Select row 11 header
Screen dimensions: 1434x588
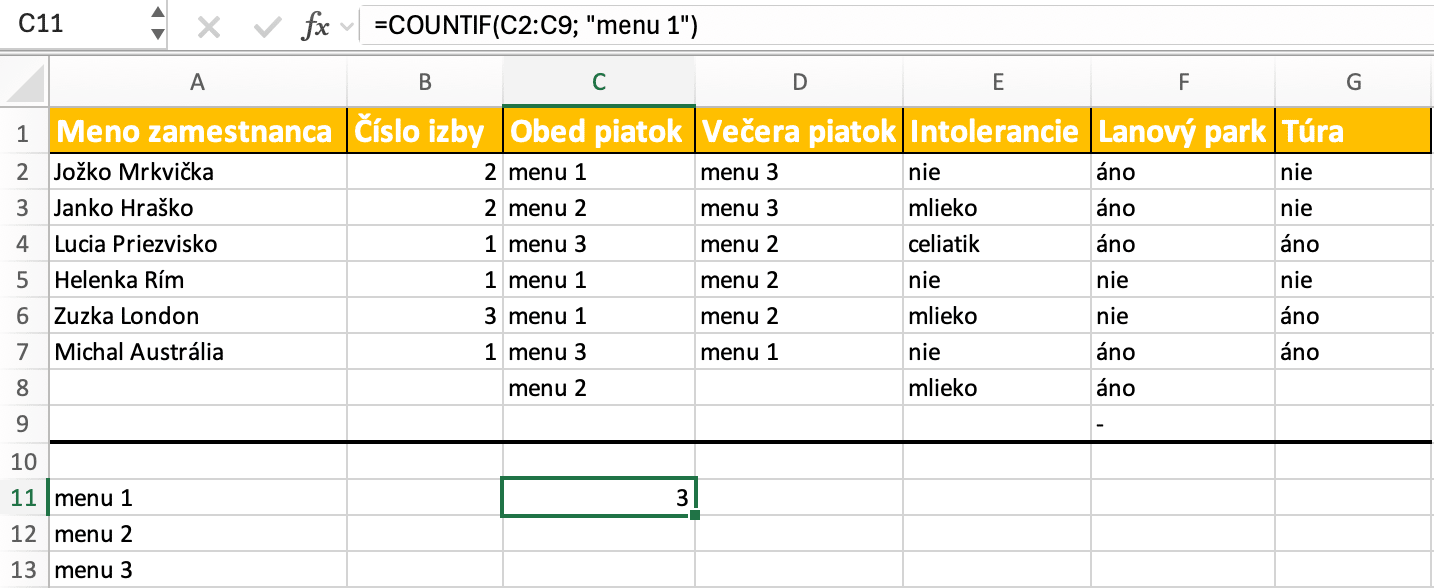click(24, 497)
